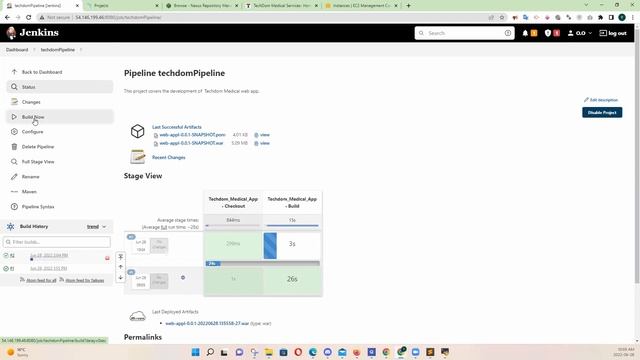Open the last deployed war artifact link
This screenshot has height=360, width=640.
pos(207,323)
